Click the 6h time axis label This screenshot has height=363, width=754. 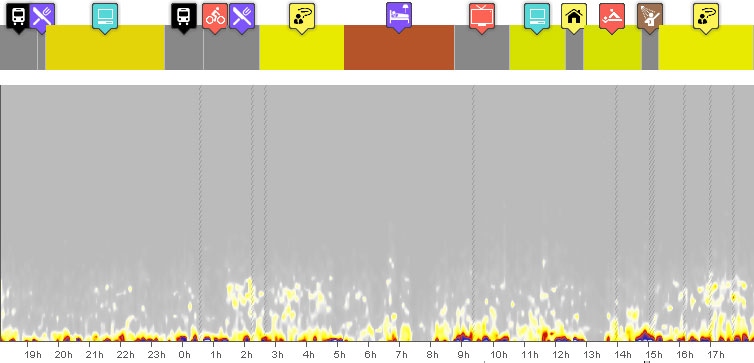coord(371,355)
